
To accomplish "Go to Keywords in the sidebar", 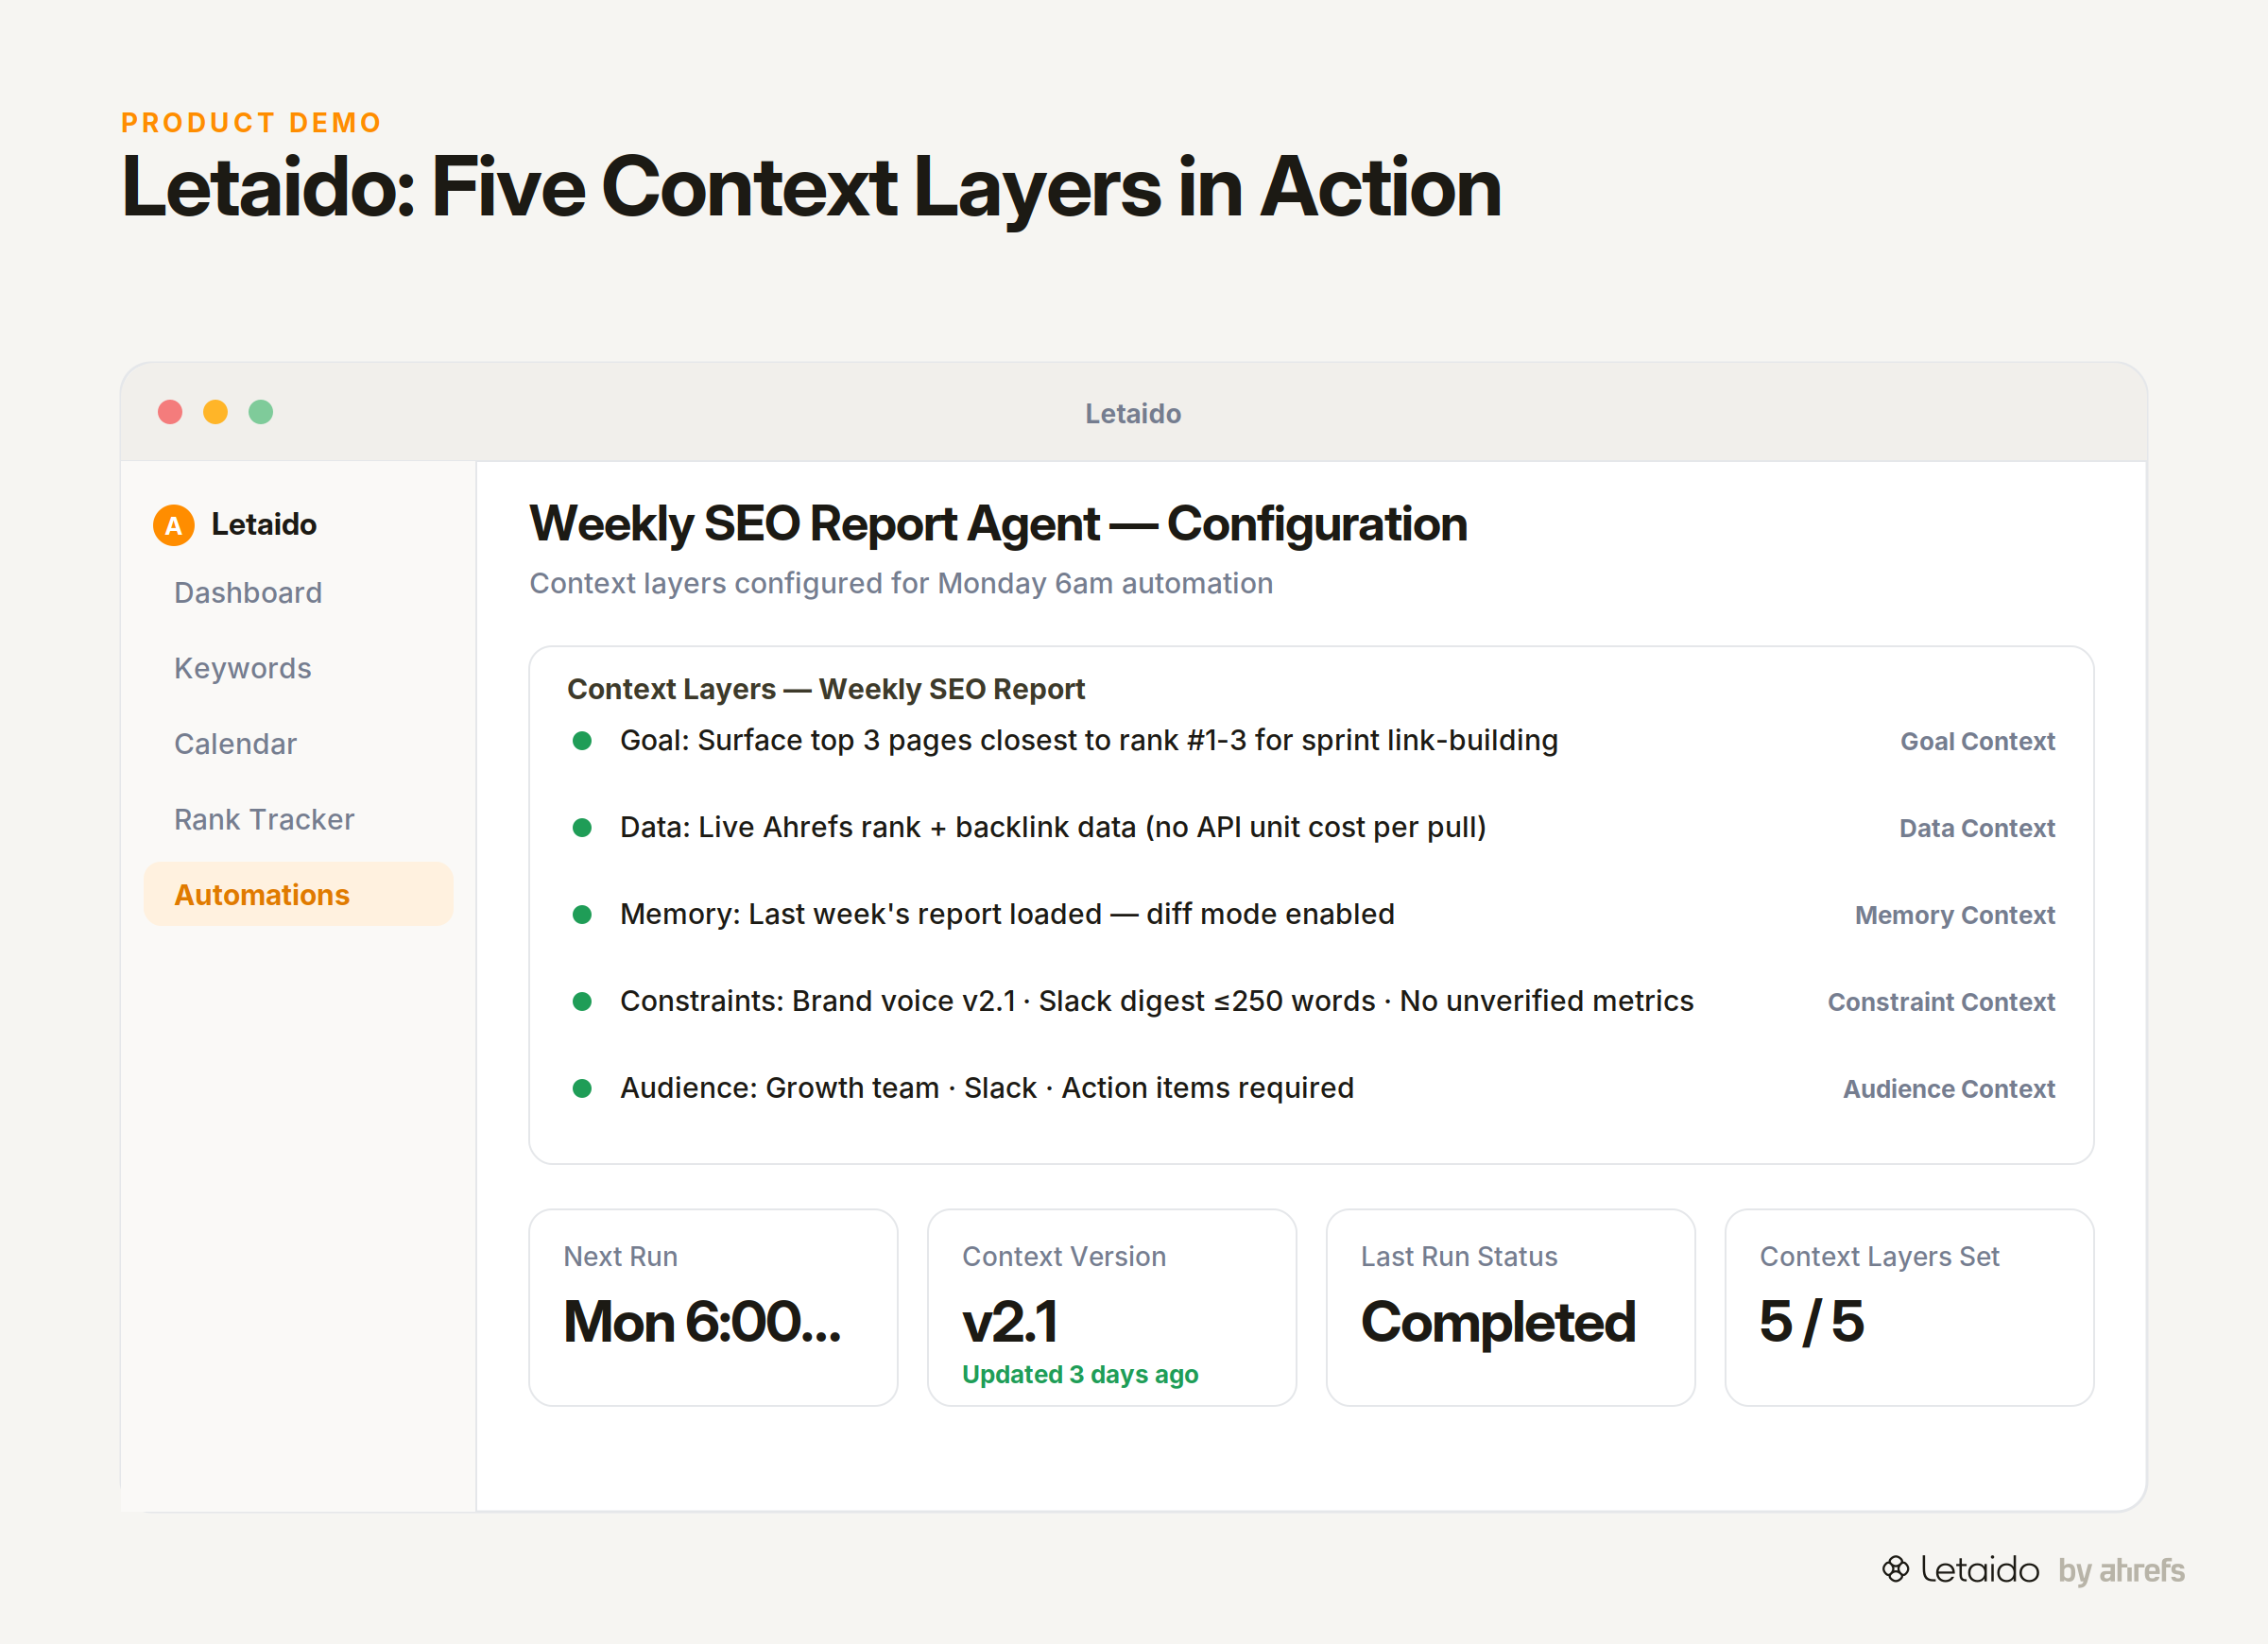I will [x=243, y=668].
